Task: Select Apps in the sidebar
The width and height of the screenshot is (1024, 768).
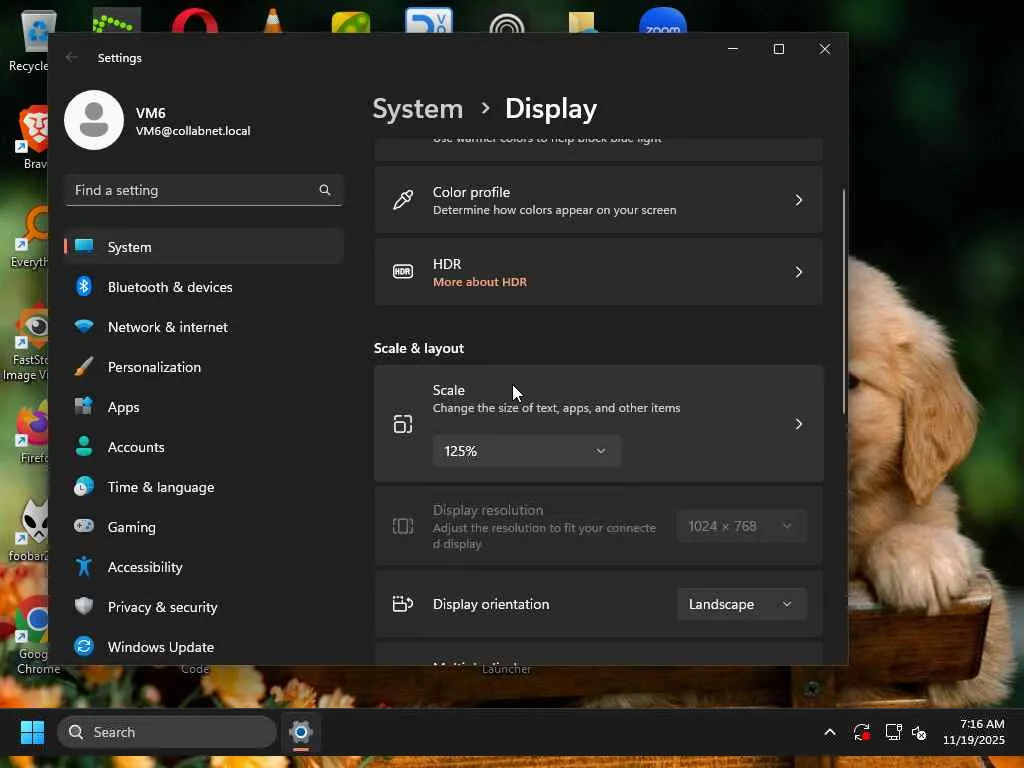Action: pyautogui.click(x=204, y=406)
